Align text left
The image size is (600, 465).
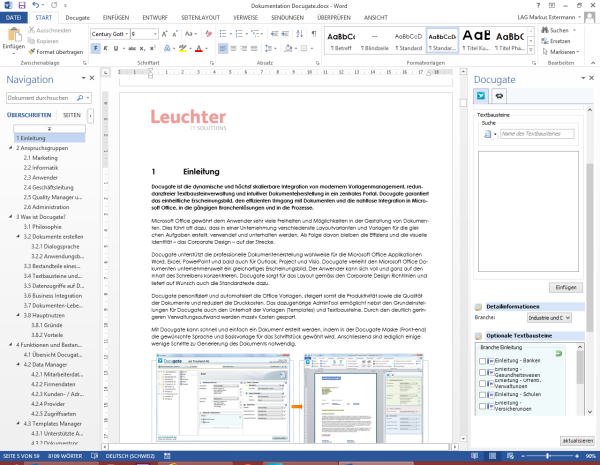coord(223,48)
